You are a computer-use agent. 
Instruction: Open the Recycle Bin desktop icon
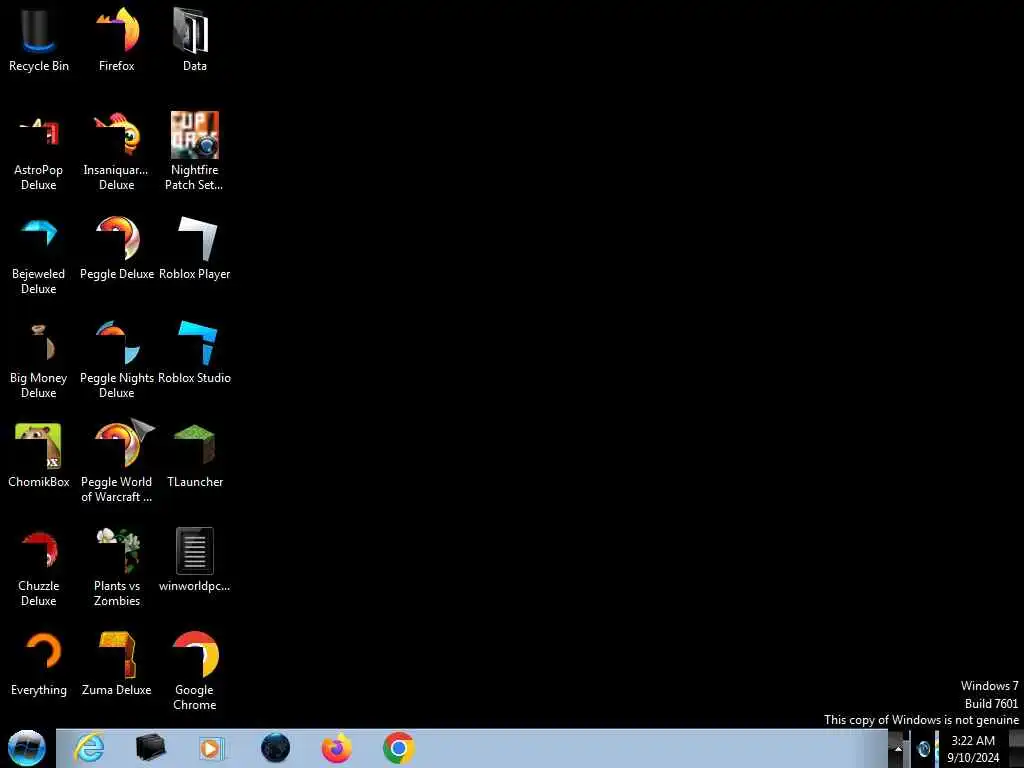point(39,39)
